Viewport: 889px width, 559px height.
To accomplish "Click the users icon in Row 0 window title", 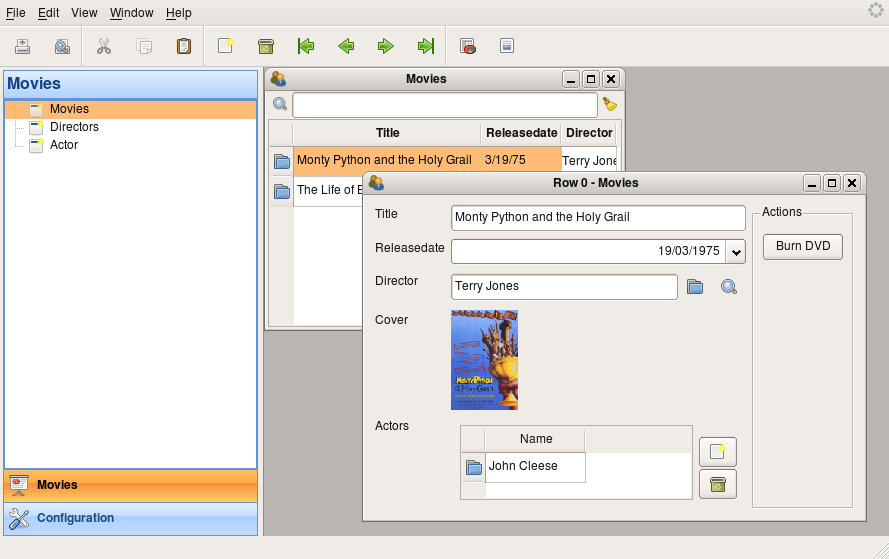I will pos(376,183).
